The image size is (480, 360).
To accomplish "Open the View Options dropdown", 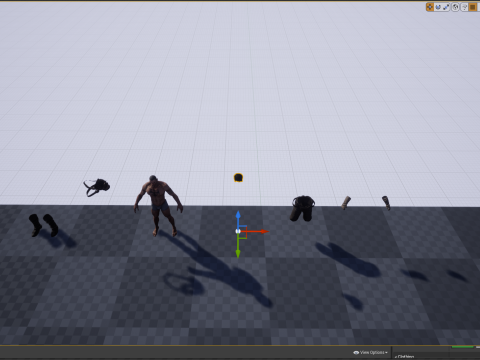I will [371, 352].
